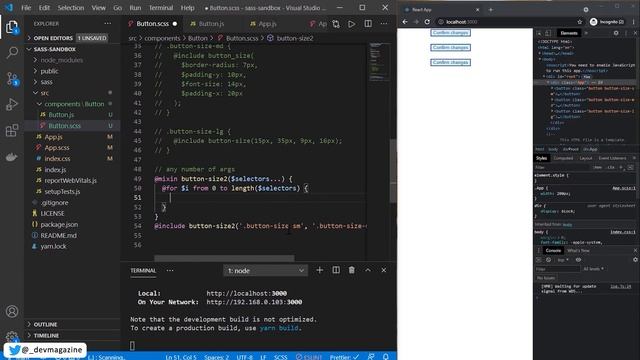Clear the DevTools console
The height and width of the screenshot is (360, 640).
click(x=548, y=260)
